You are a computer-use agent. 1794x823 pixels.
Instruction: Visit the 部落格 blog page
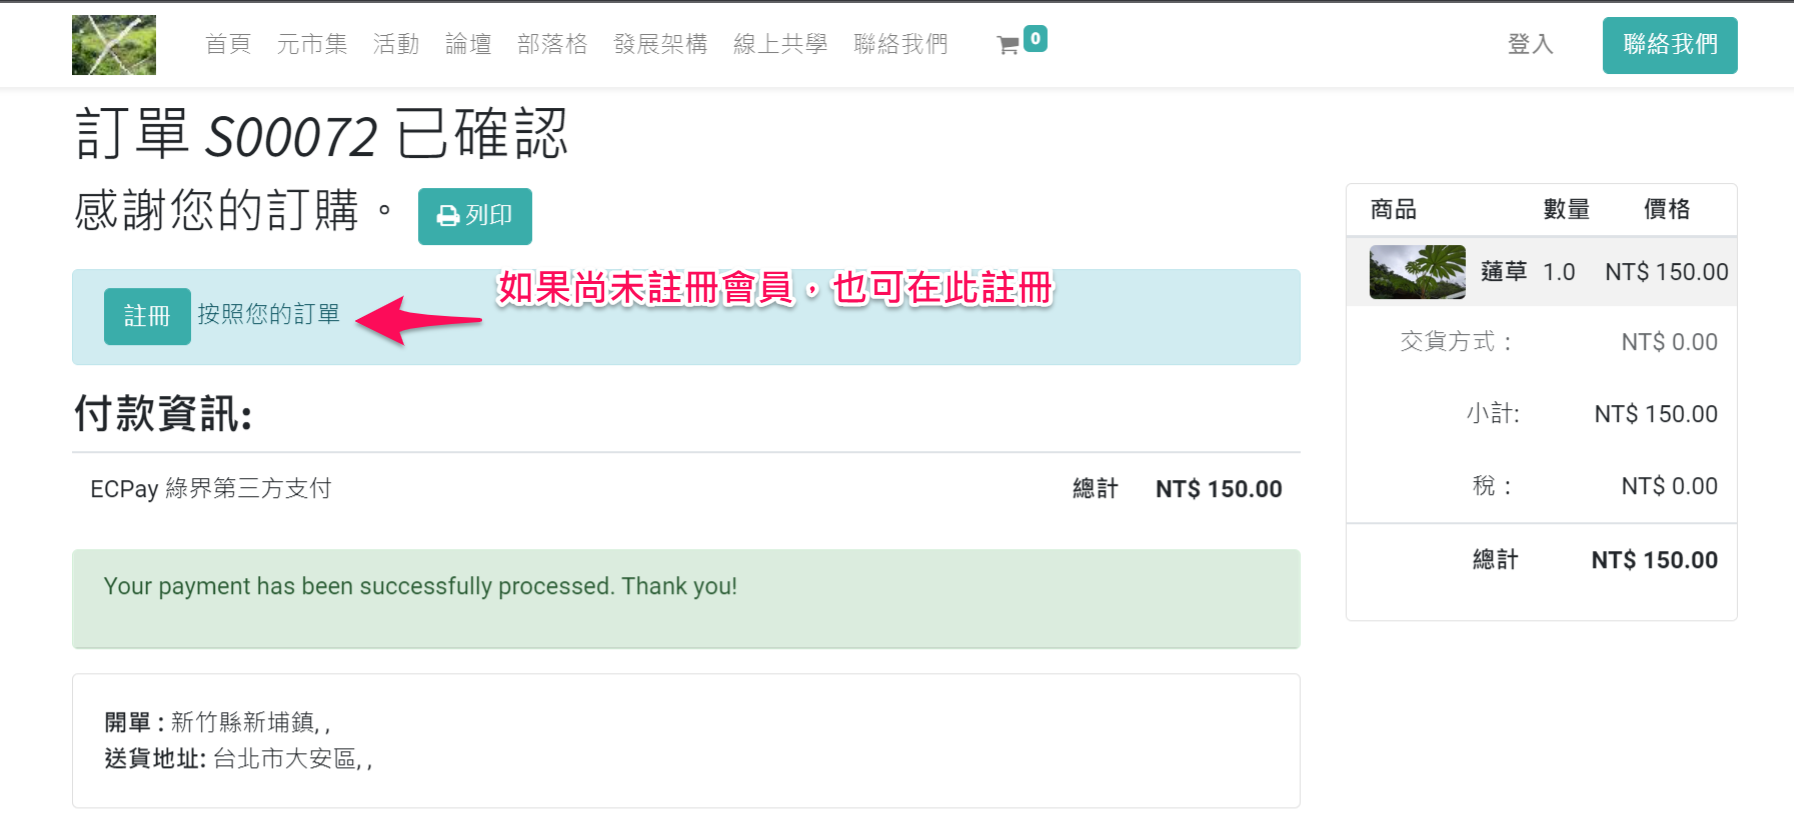click(552, 44)
